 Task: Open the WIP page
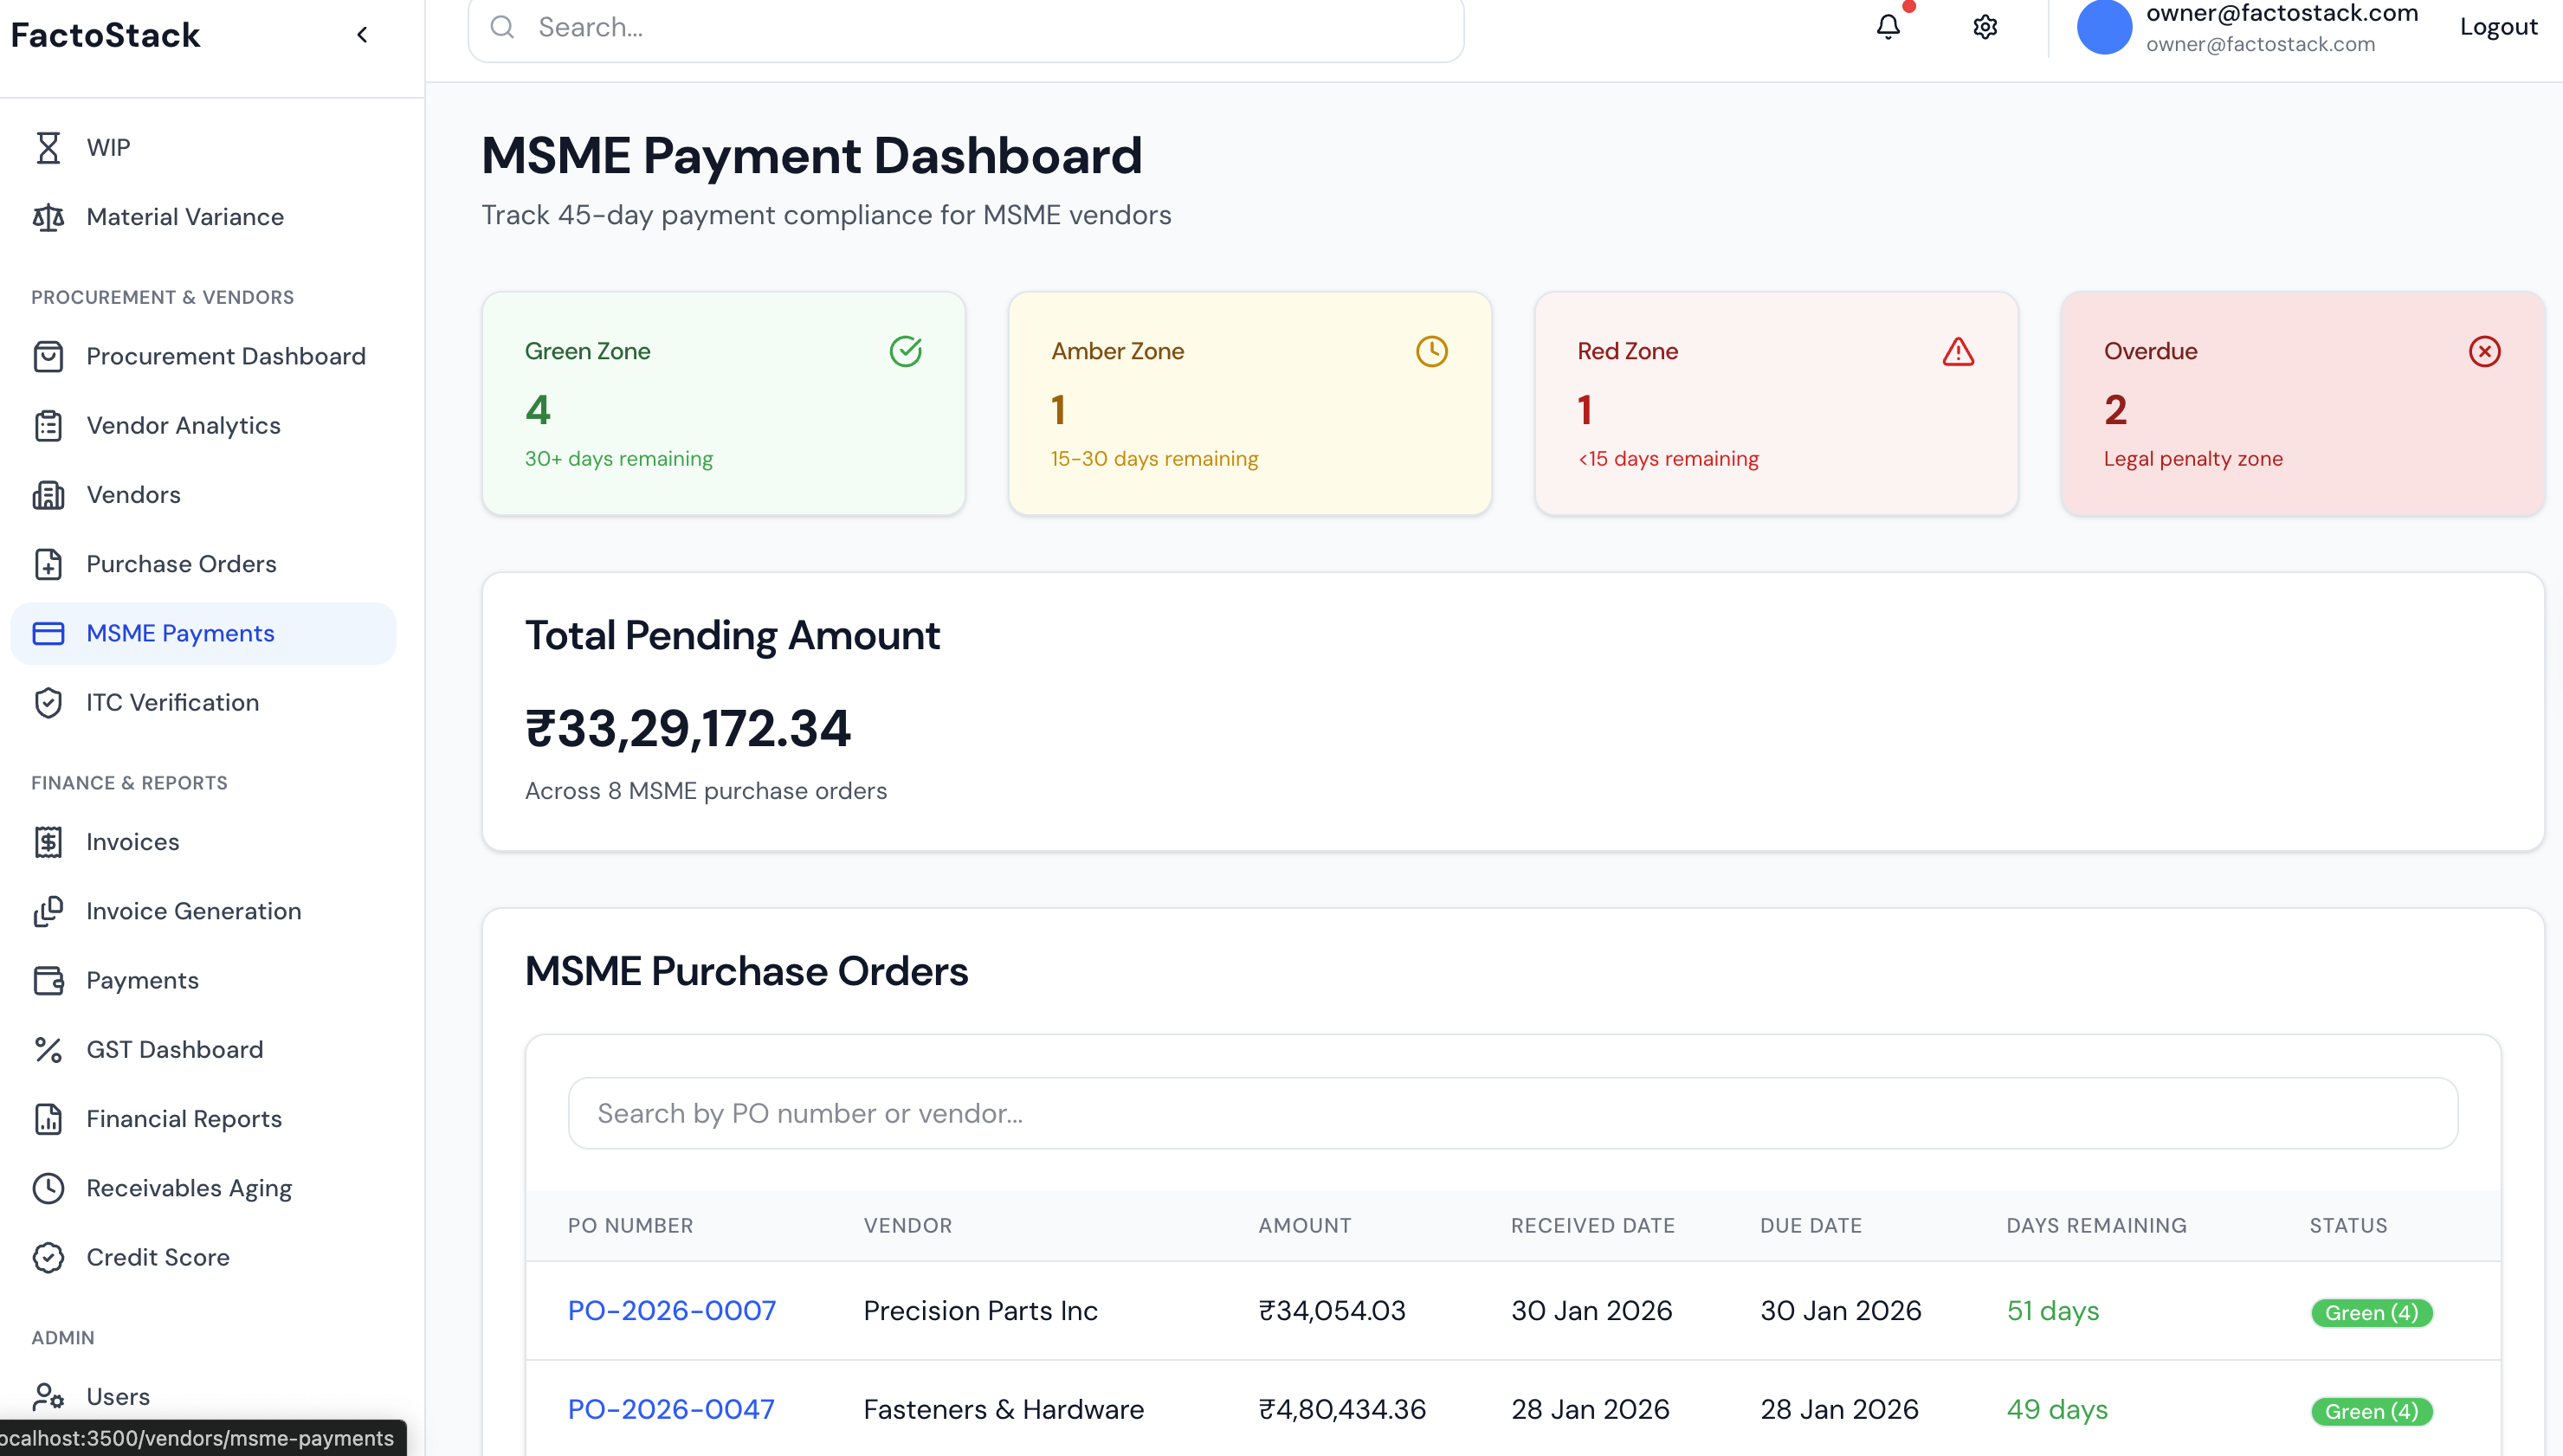(203, 147)
